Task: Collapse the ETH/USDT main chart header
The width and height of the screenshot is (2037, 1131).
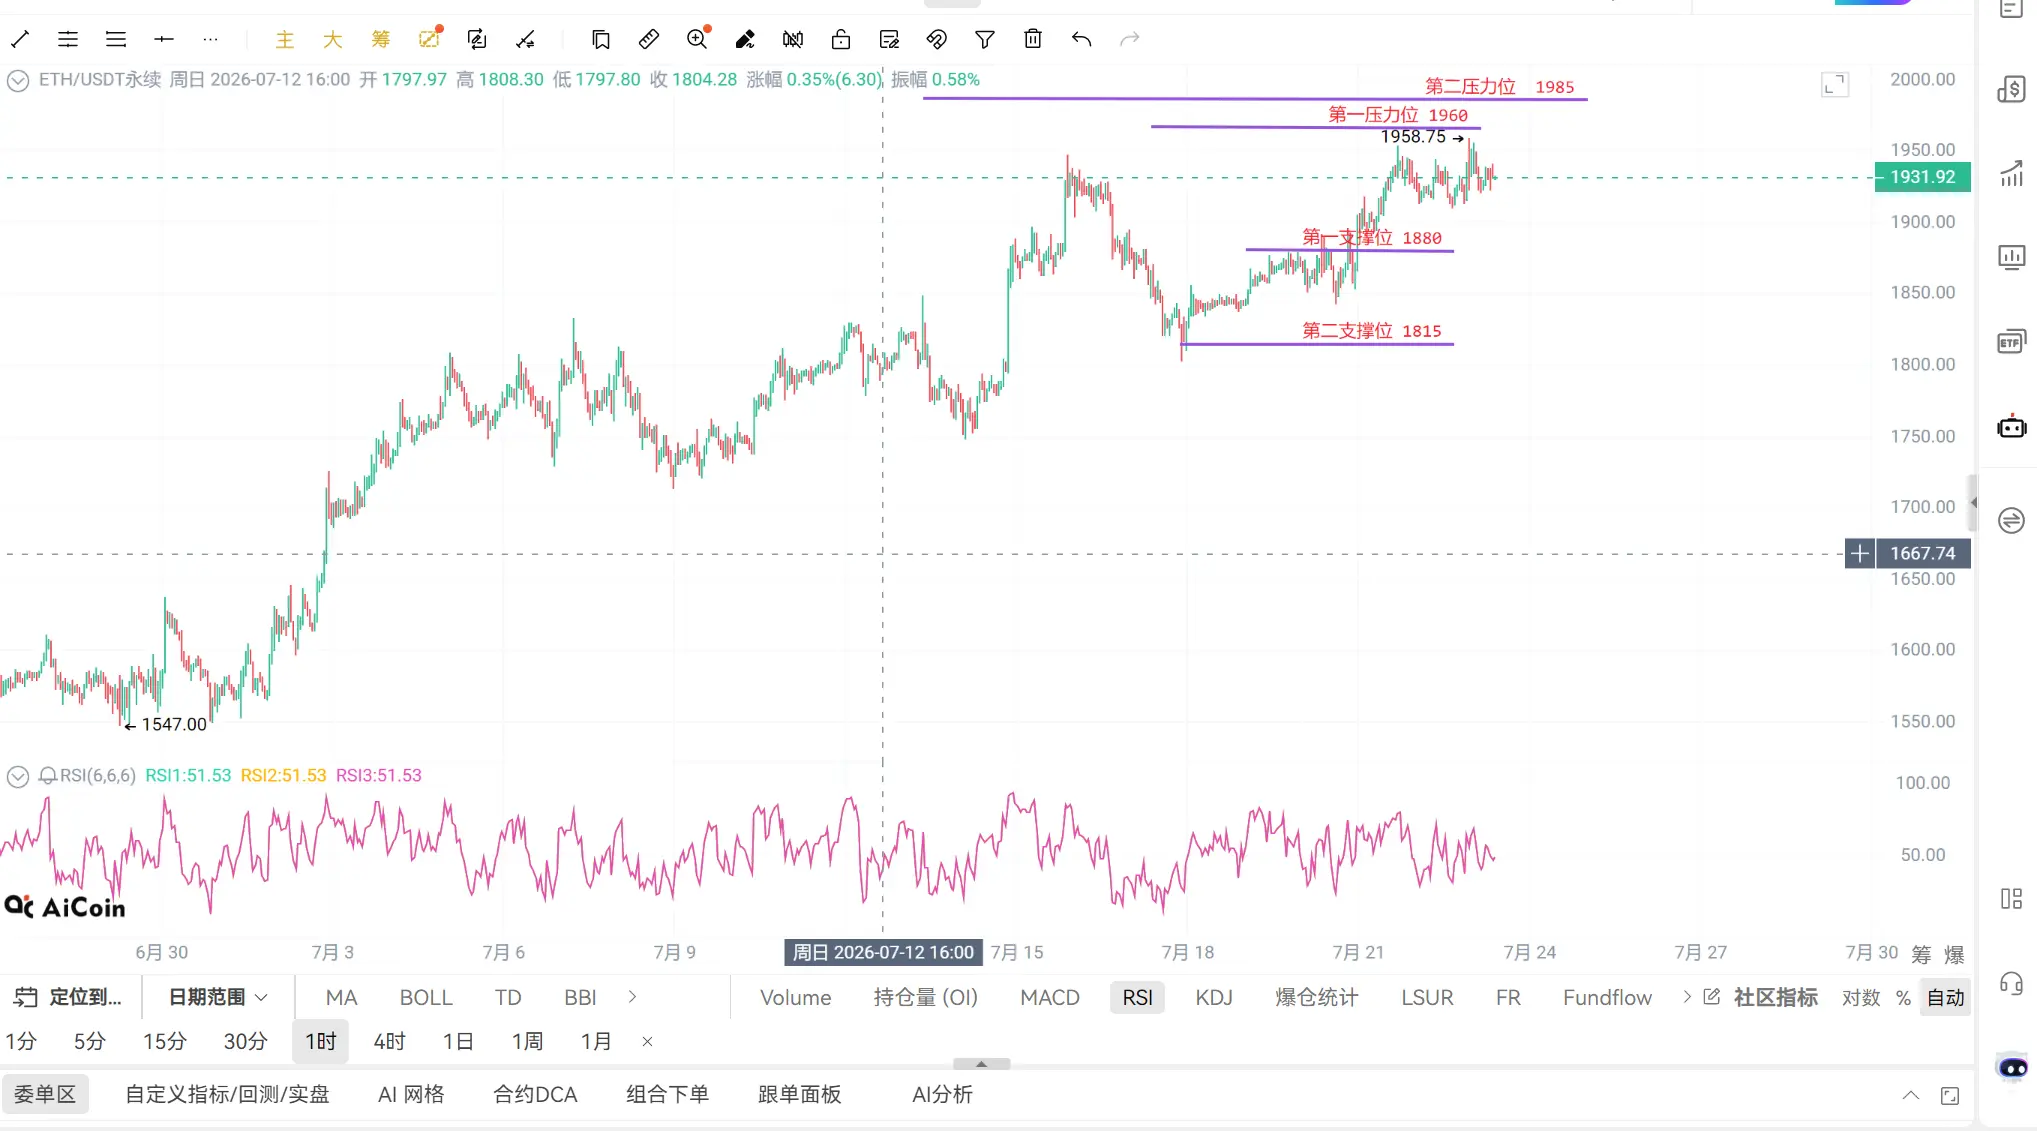Action: click(x=18, y=80)
